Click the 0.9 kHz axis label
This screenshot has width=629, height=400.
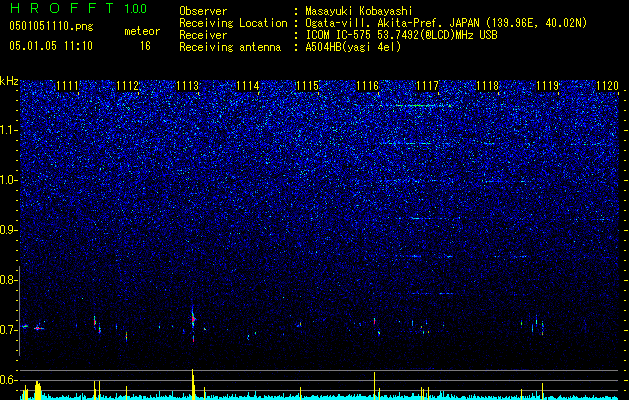[8, 230]
